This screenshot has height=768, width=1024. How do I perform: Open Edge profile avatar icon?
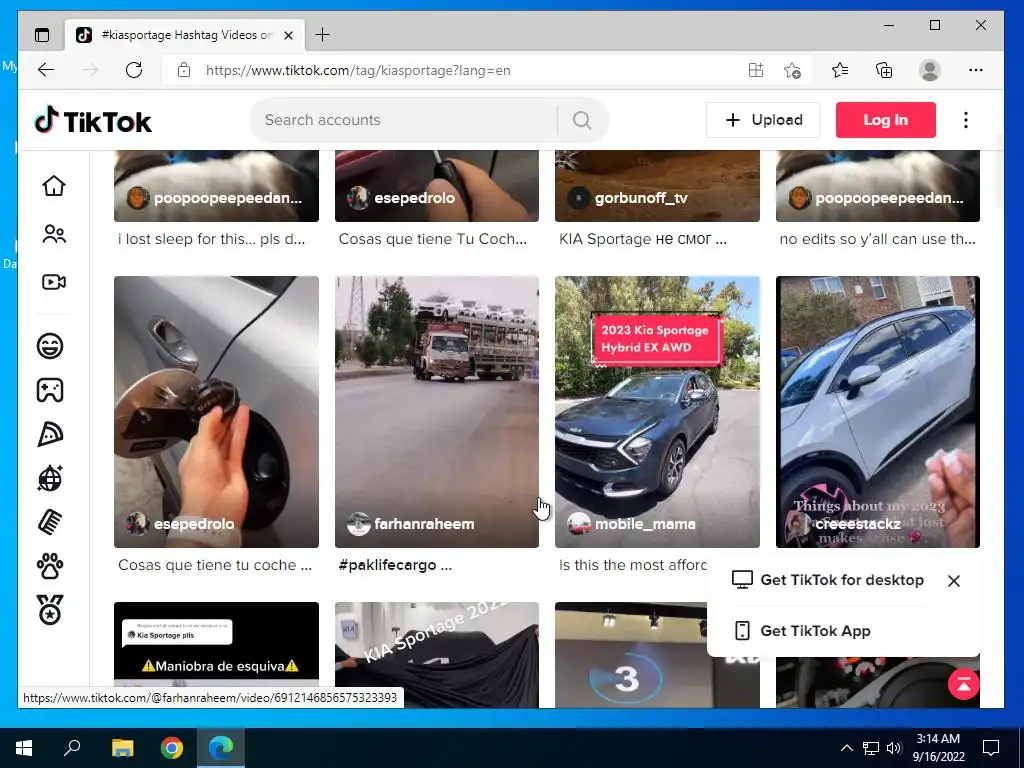(x=929, y=70)
